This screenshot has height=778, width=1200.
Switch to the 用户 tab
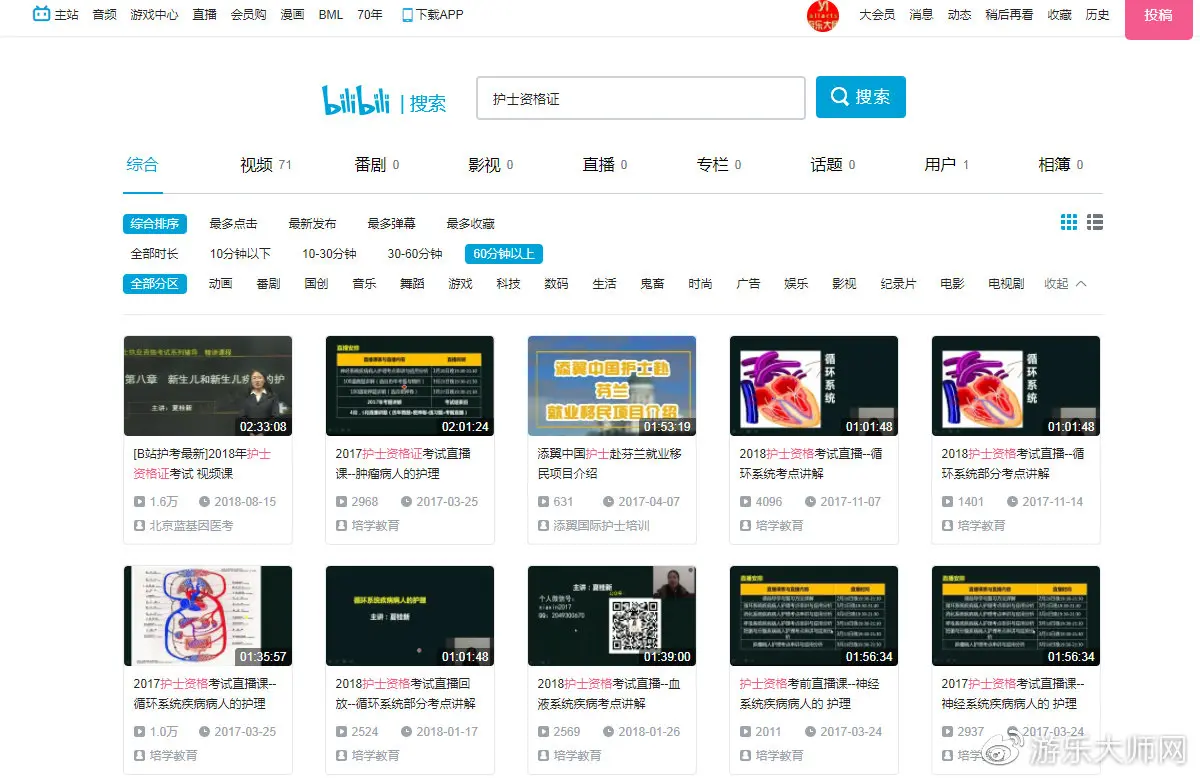[x=946, y=165]
